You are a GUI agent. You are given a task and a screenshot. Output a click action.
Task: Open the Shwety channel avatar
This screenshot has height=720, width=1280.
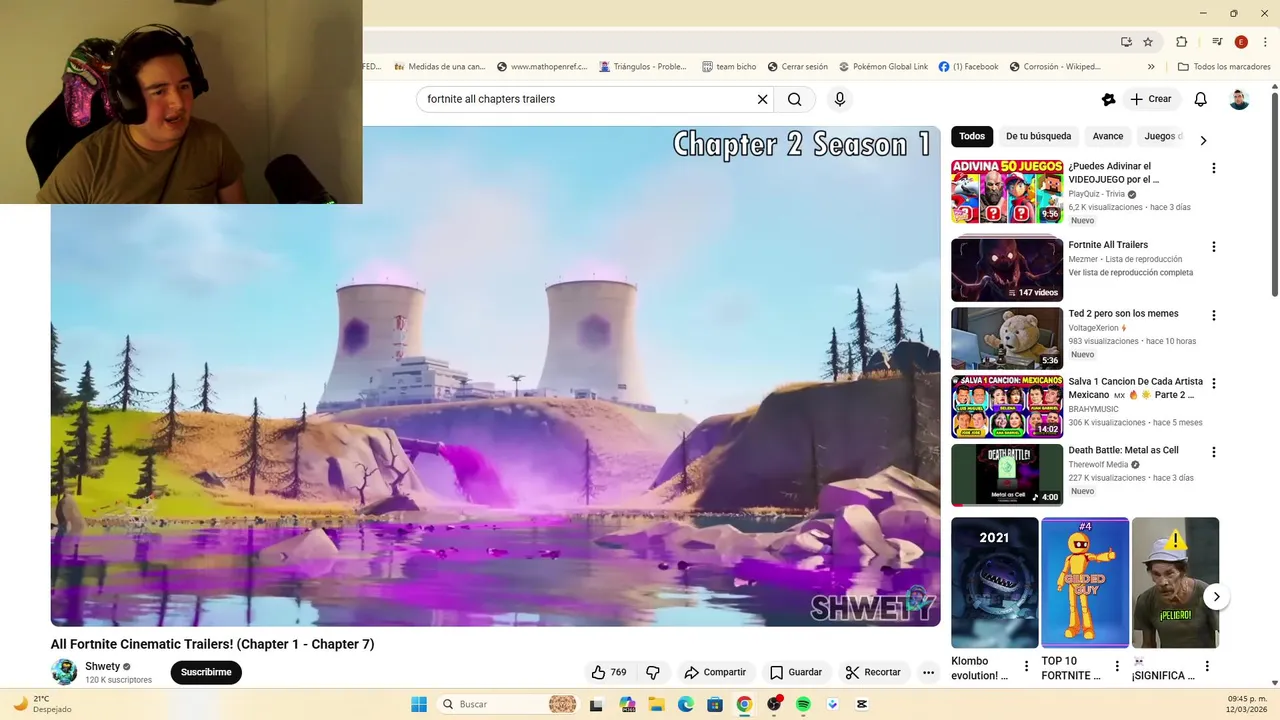(64, 672)
